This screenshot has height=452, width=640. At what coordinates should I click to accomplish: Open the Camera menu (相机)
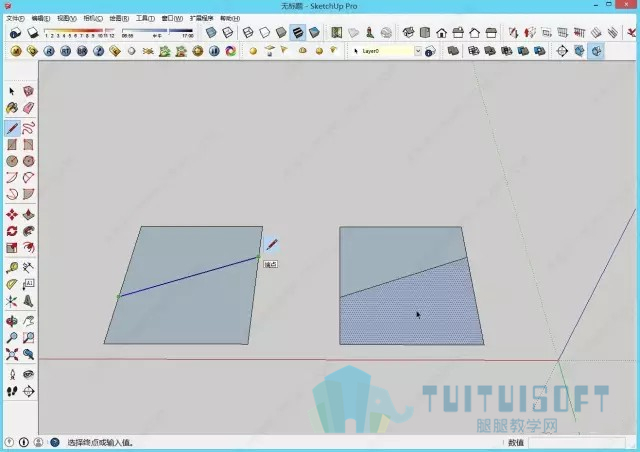(x=93, y=18)
